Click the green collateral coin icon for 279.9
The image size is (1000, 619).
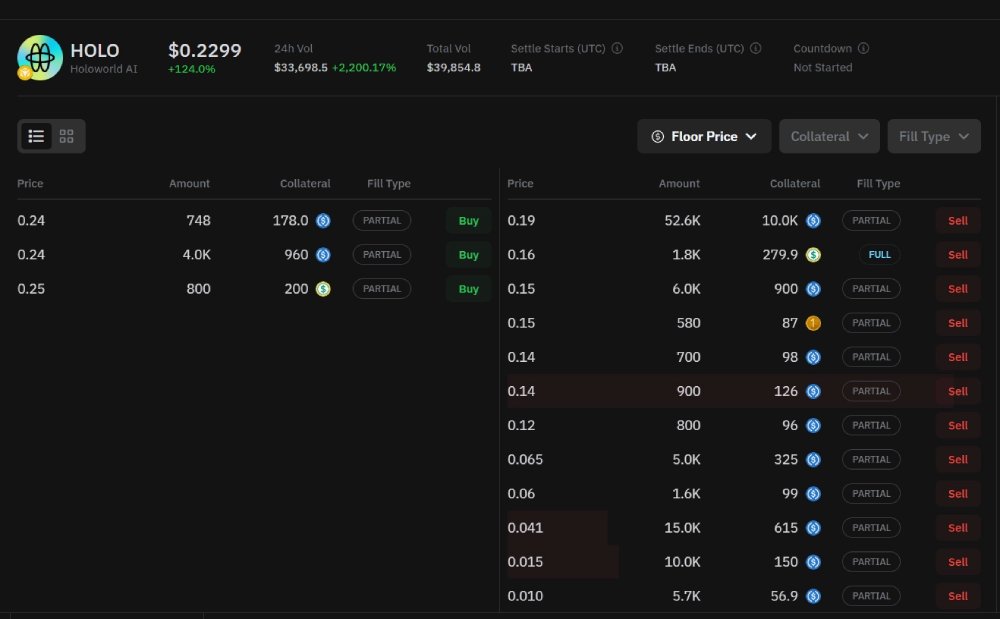pyautogui.click(x=813, y=255)
